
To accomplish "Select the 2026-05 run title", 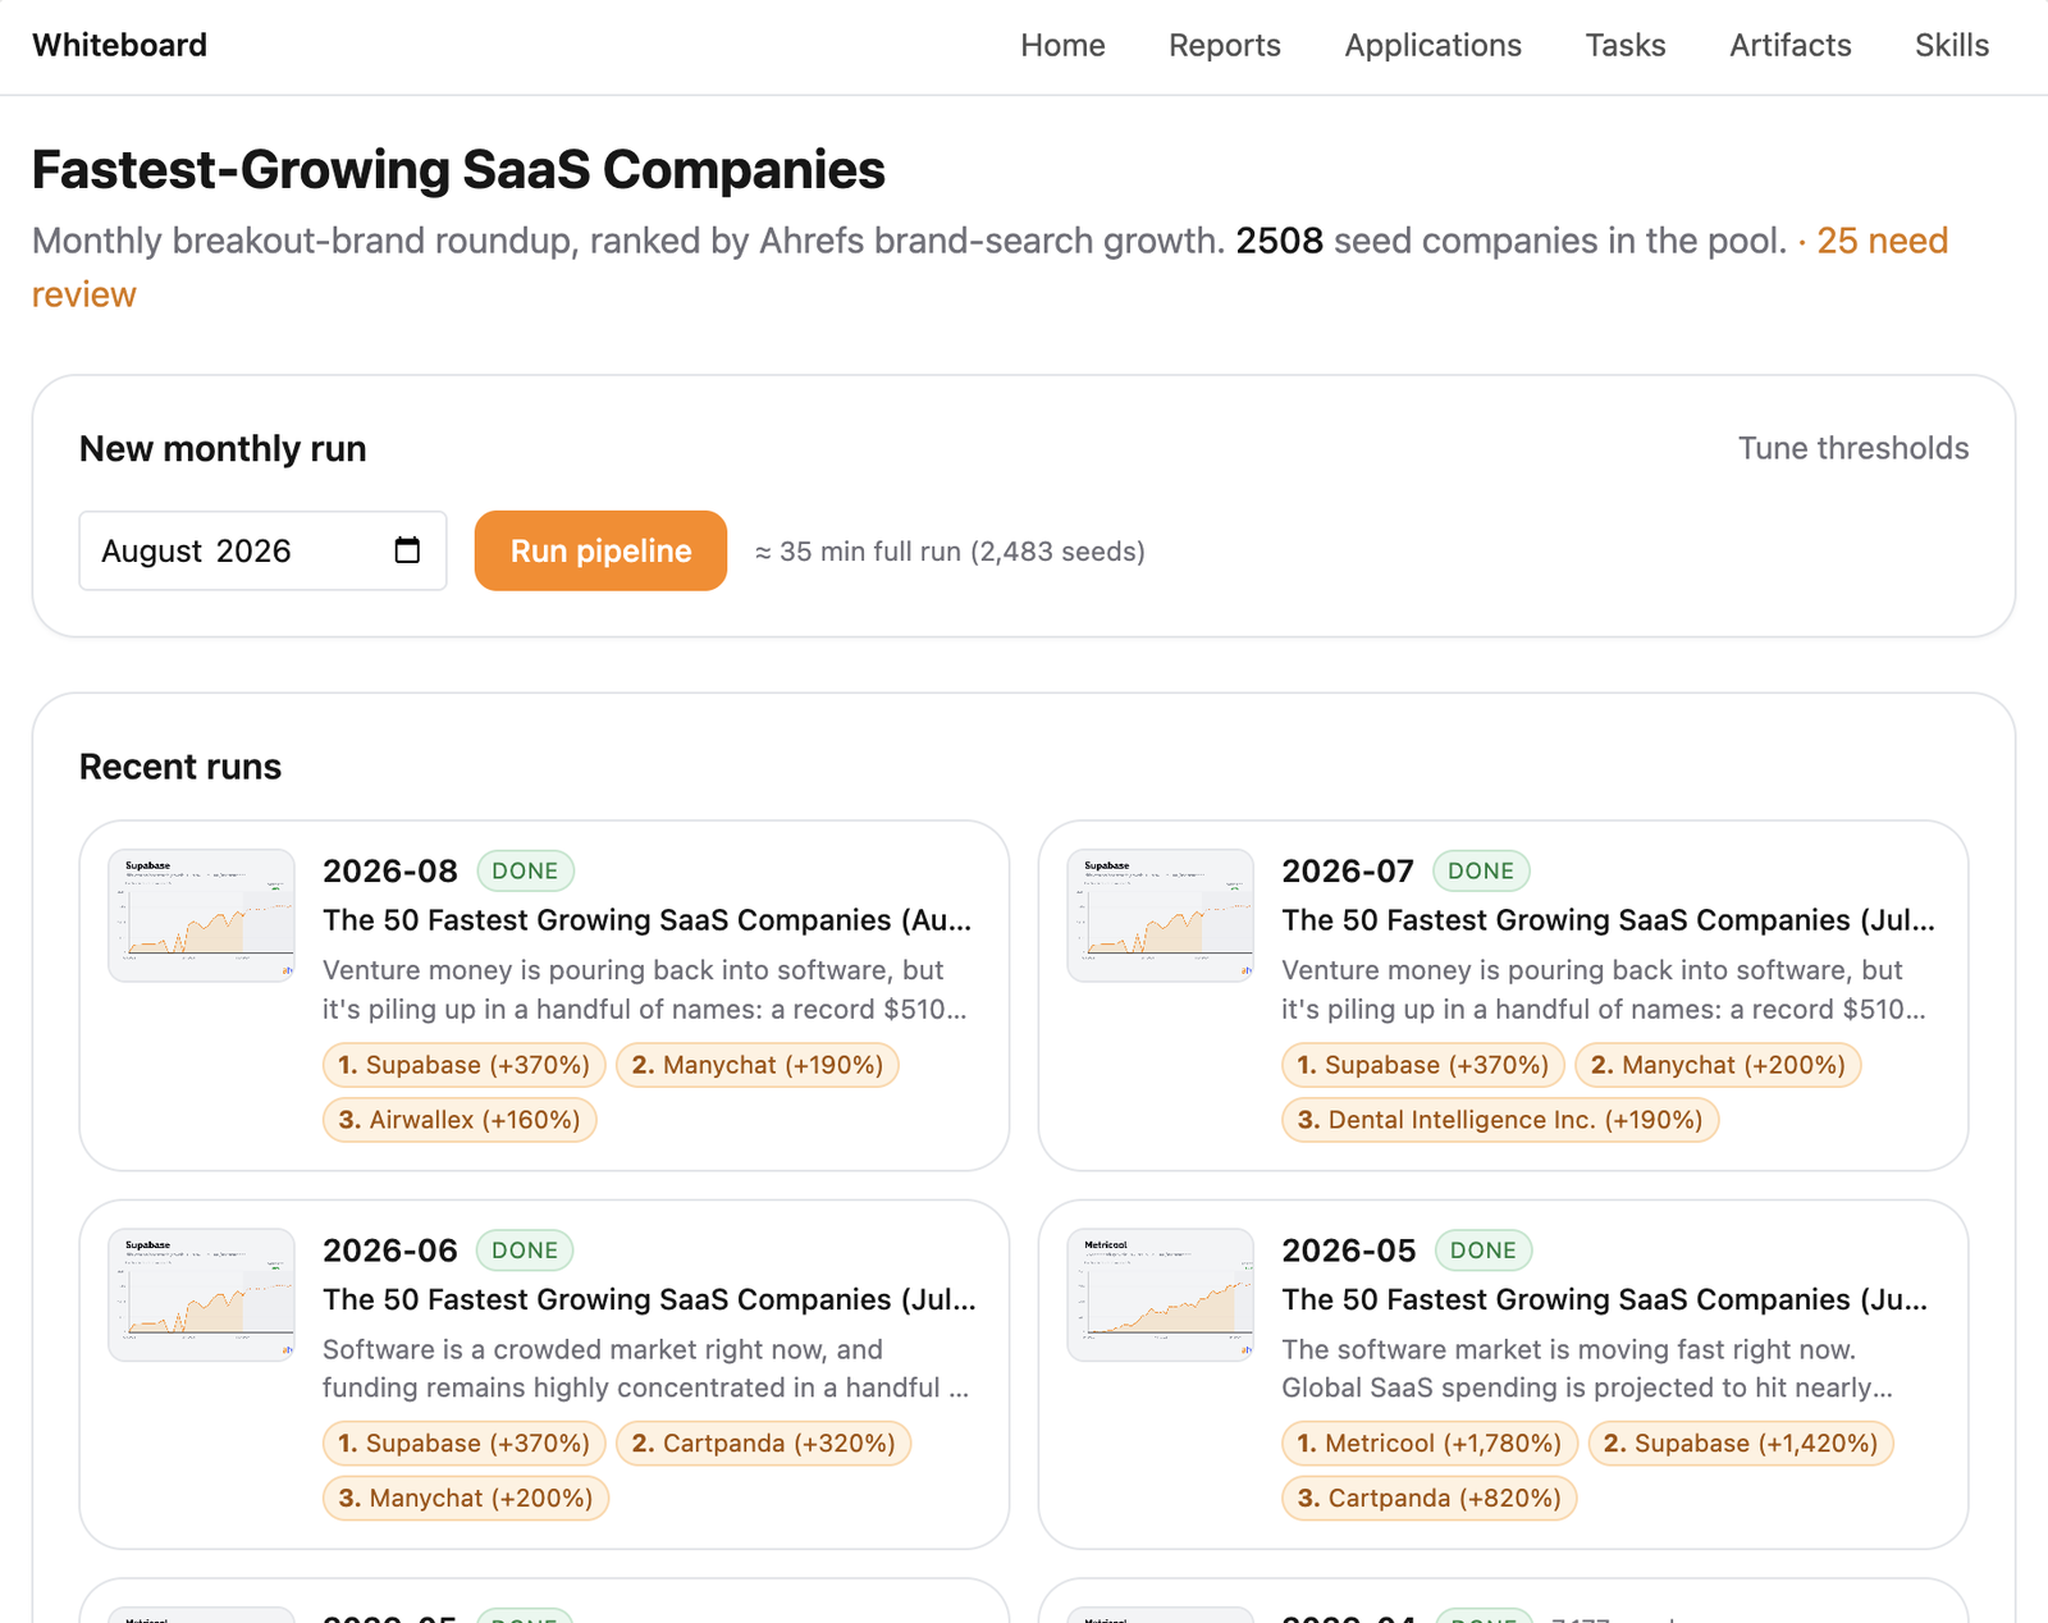I will (x=1604, y=1299).
